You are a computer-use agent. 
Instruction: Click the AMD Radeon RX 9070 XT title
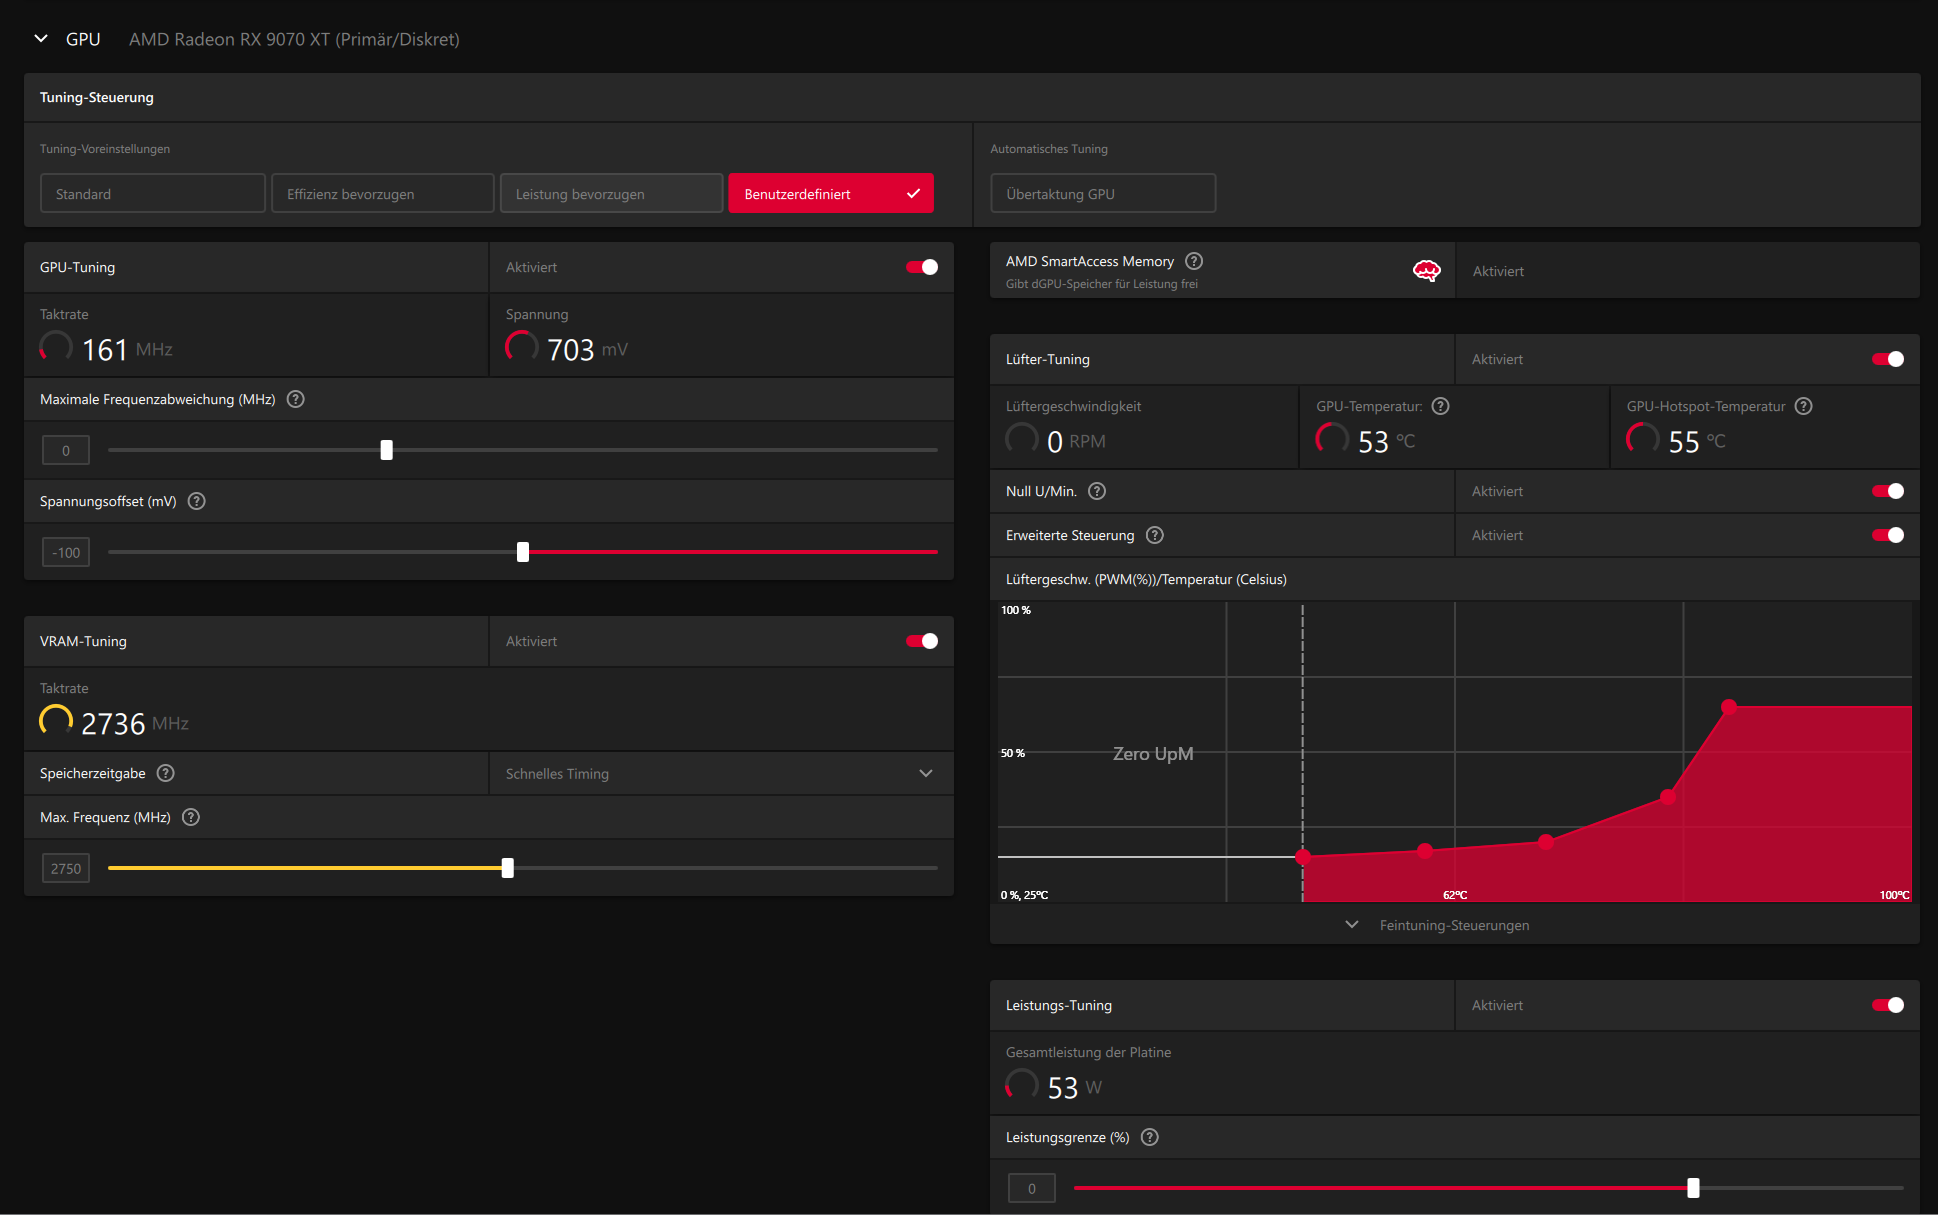point(294,39)
